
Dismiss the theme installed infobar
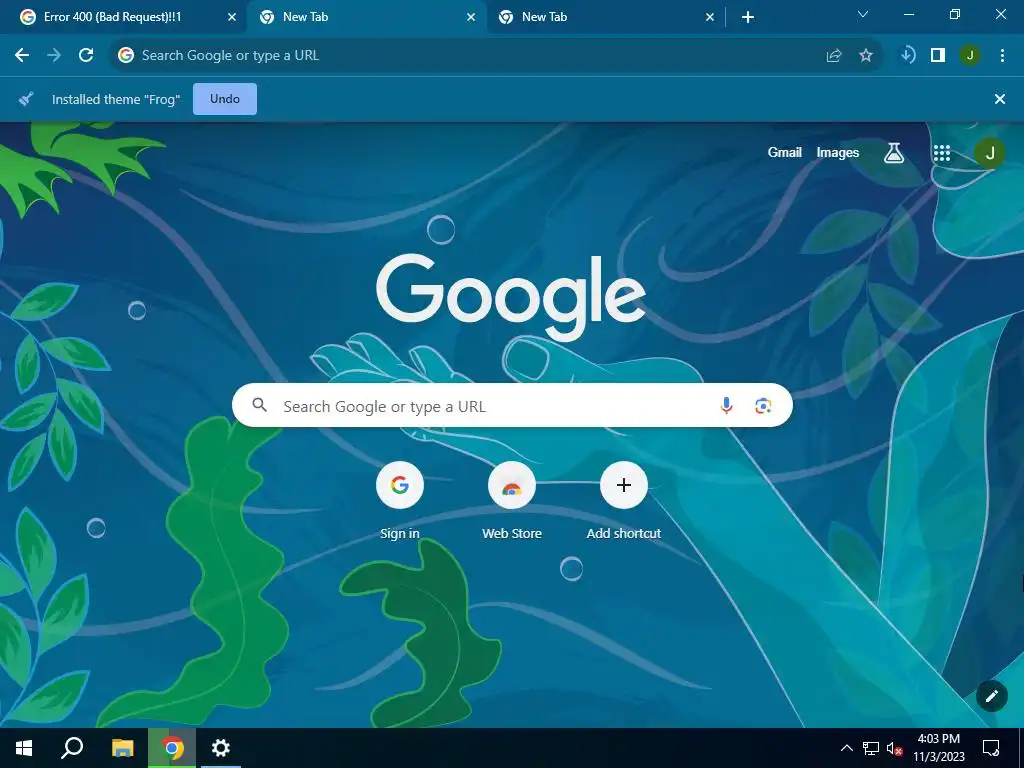[x=999, y=99]
